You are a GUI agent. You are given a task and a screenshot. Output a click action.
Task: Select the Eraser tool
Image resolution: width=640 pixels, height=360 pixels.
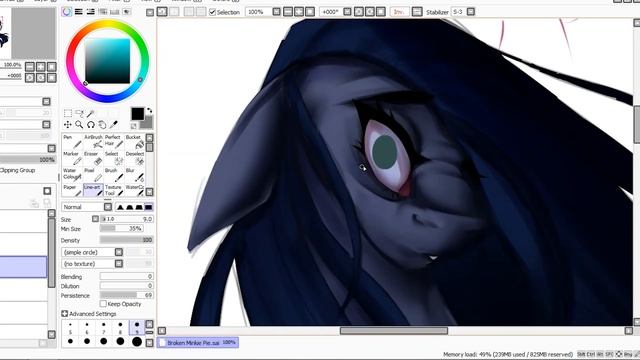click(x=93, y=158)
